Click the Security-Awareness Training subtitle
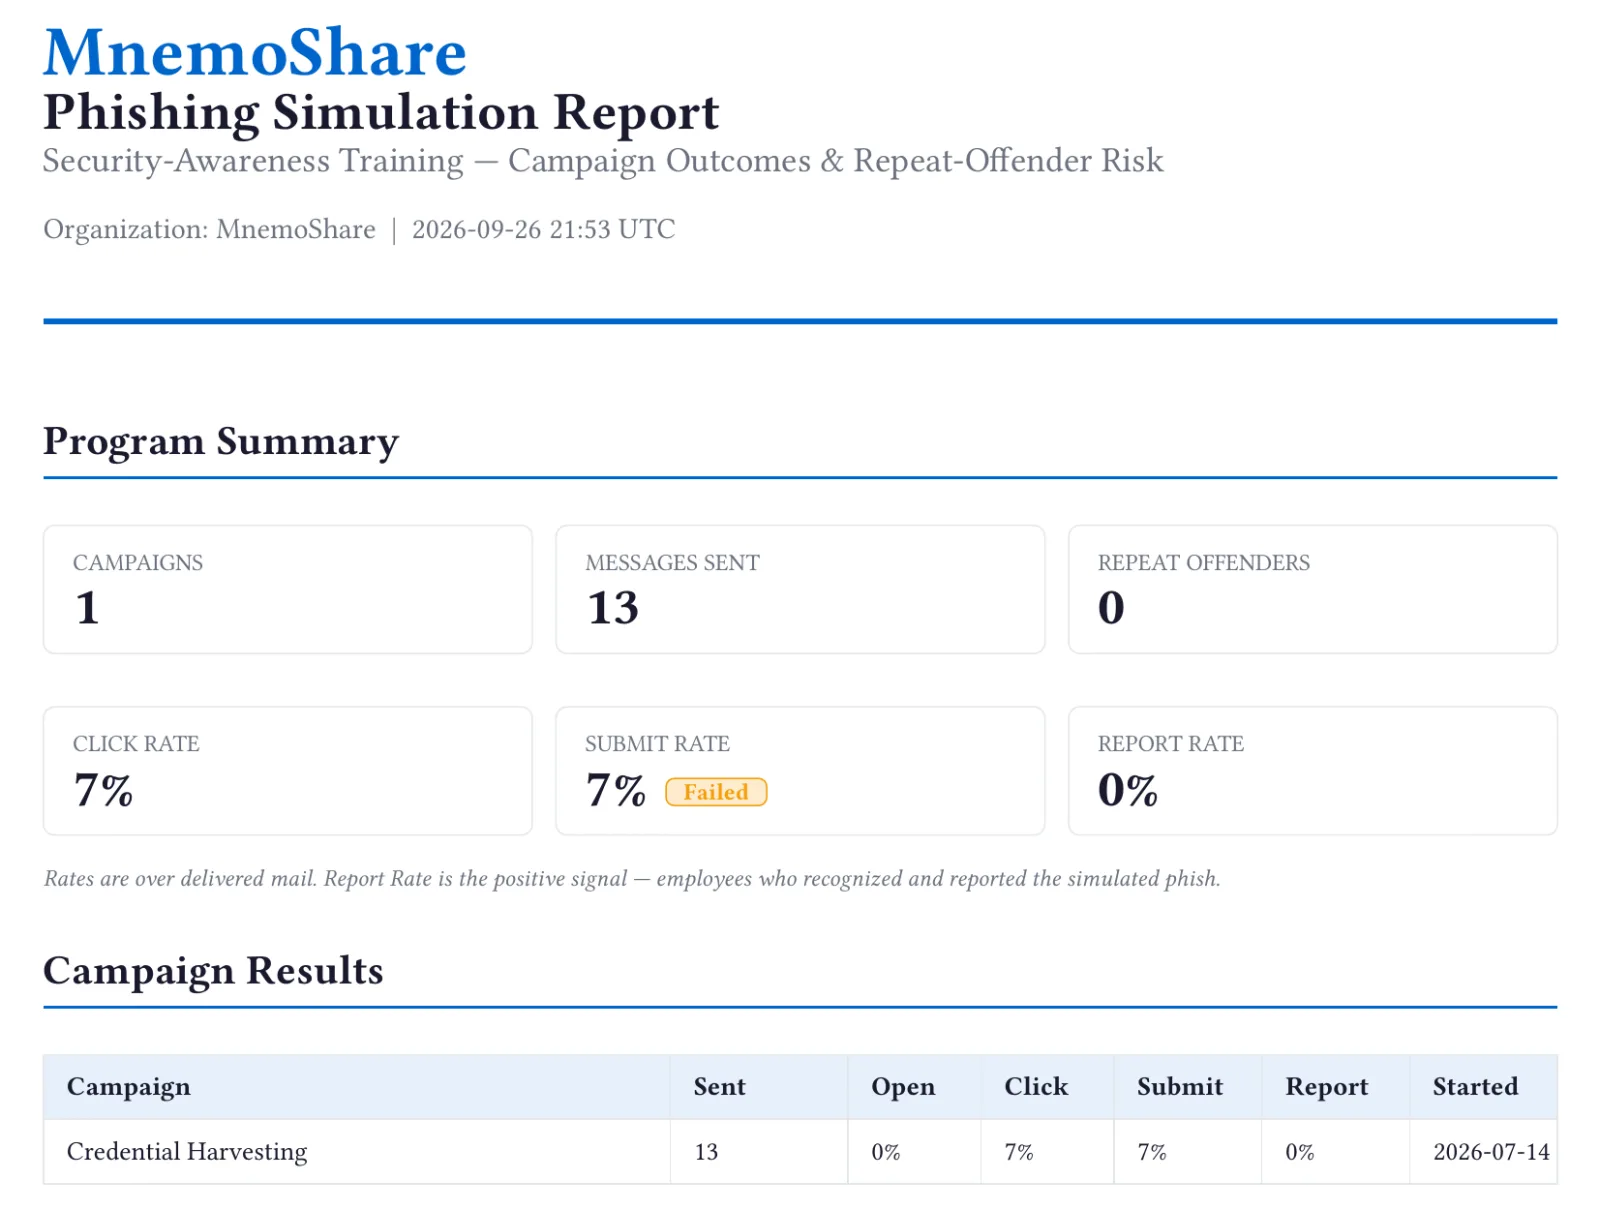The width and height of the screenshot is (1600, 1210). (603, 161)
